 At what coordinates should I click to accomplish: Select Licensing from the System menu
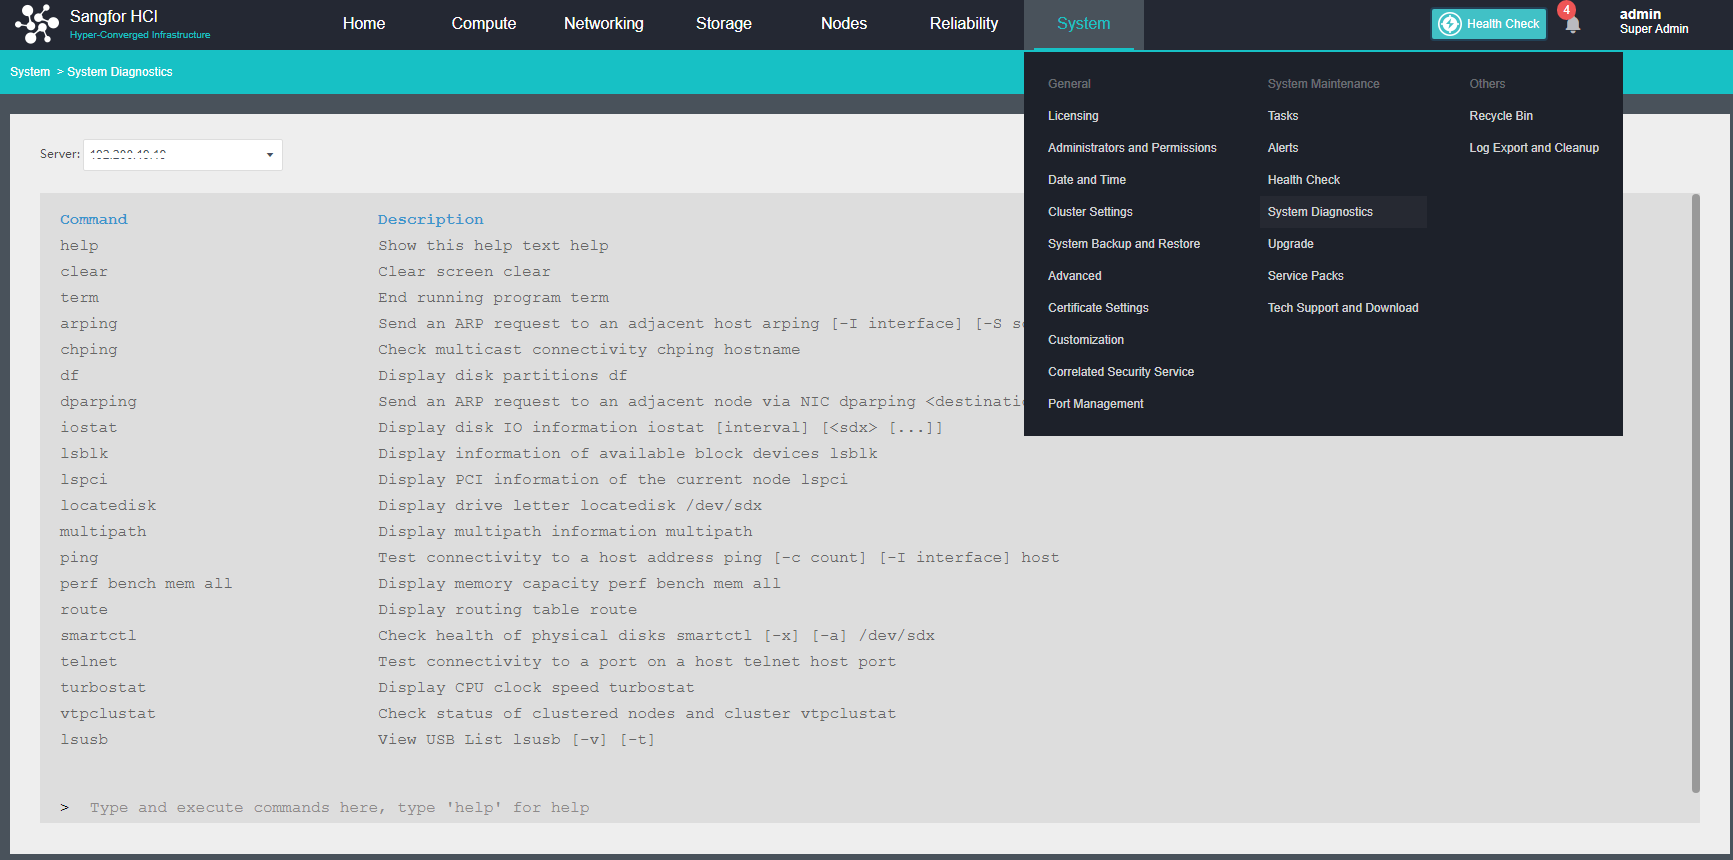pyautogui.click(x=1073, y=116)
